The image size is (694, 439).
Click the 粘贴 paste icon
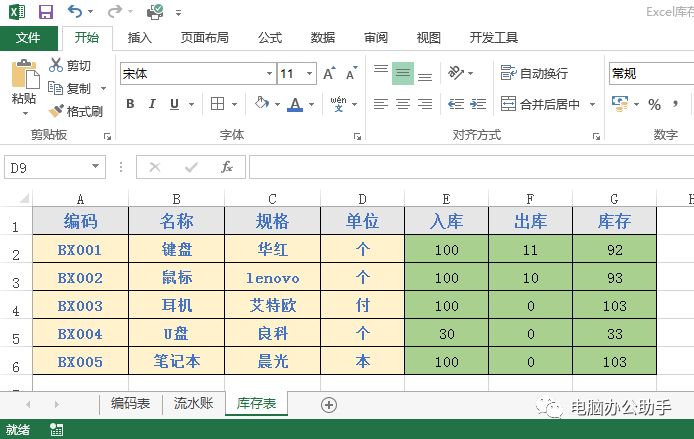click(25, 75)
